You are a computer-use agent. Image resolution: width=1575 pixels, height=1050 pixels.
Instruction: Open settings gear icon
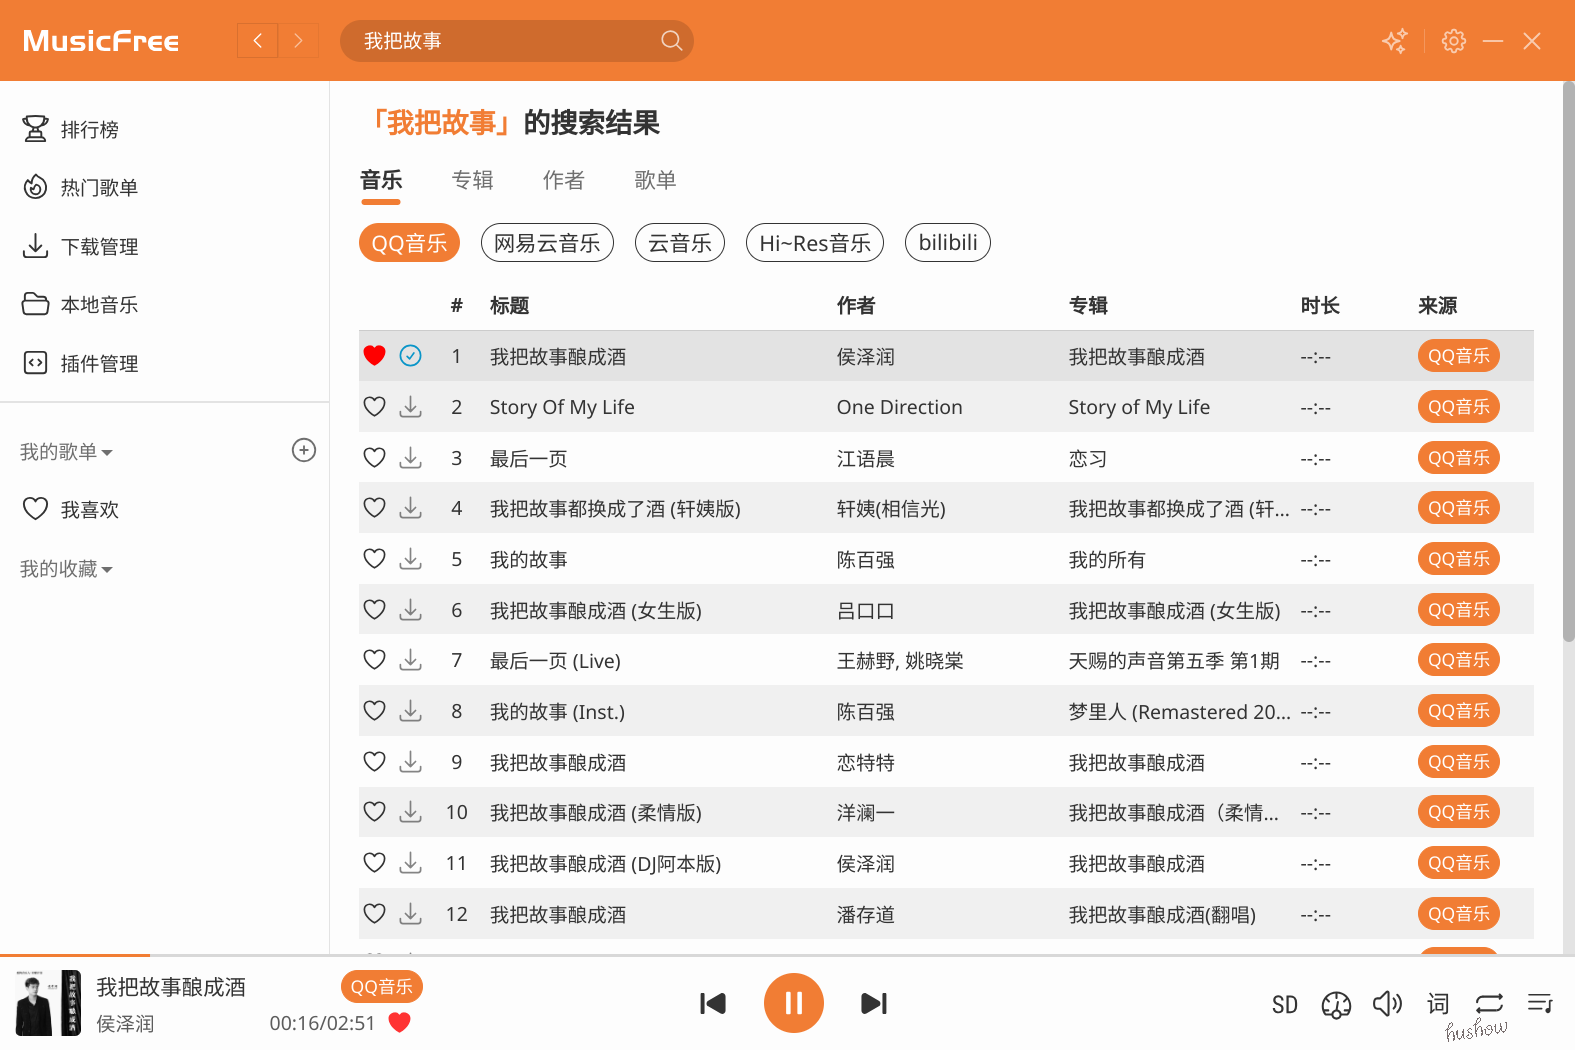1454,41
